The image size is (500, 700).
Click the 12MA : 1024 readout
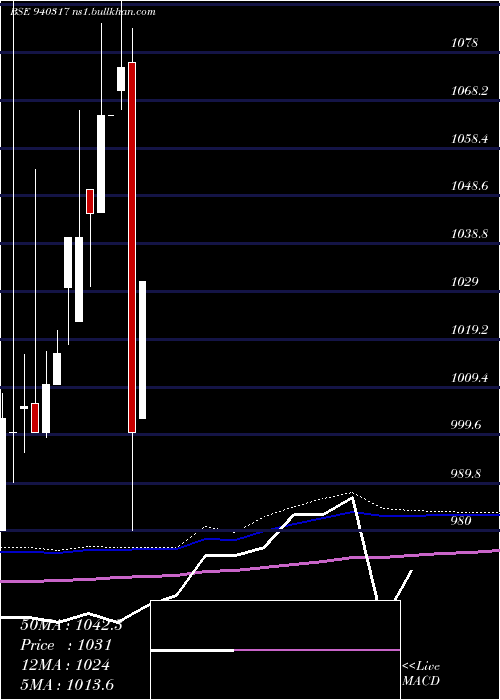point(65,665)
